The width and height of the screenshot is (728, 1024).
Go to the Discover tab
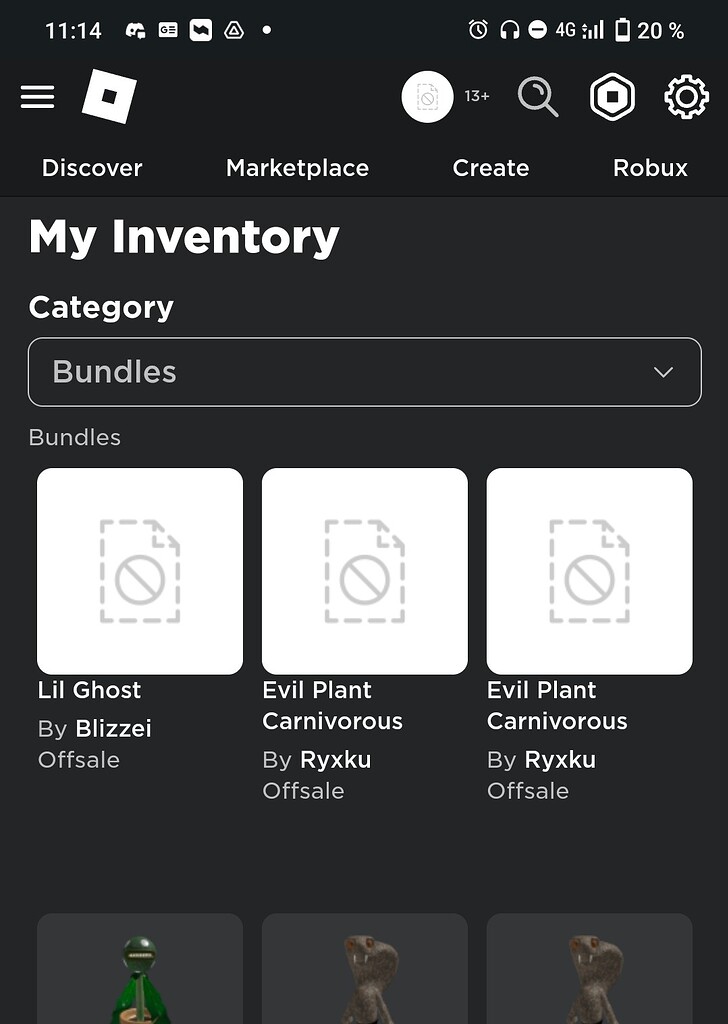click(92, 168)
